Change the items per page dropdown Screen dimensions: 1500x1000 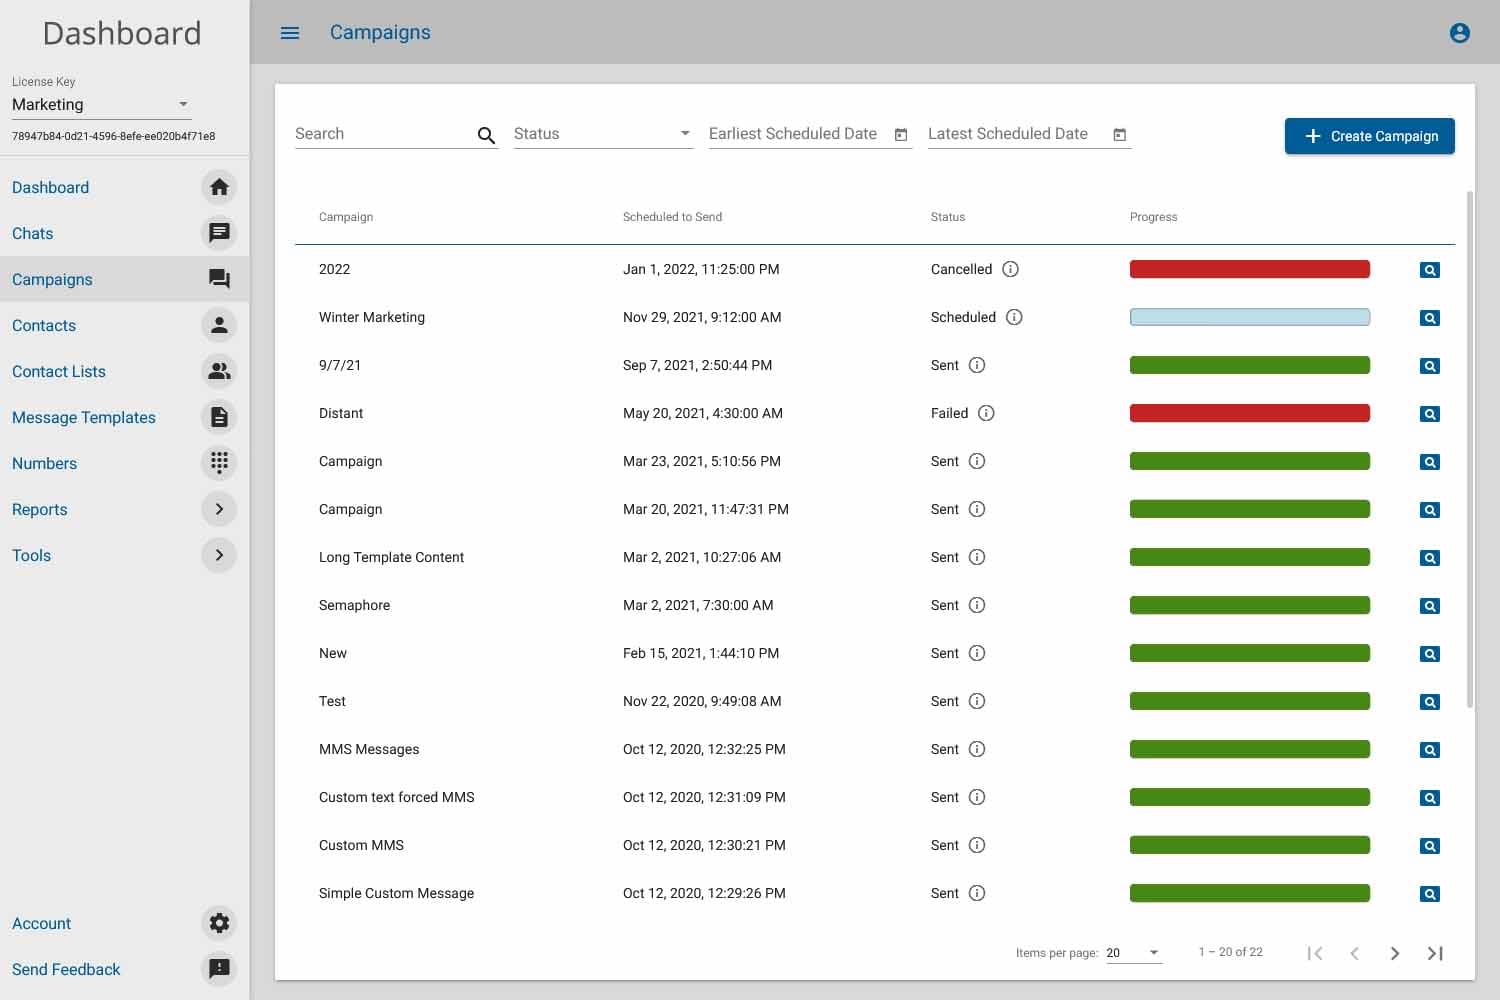pos(1133,953)
